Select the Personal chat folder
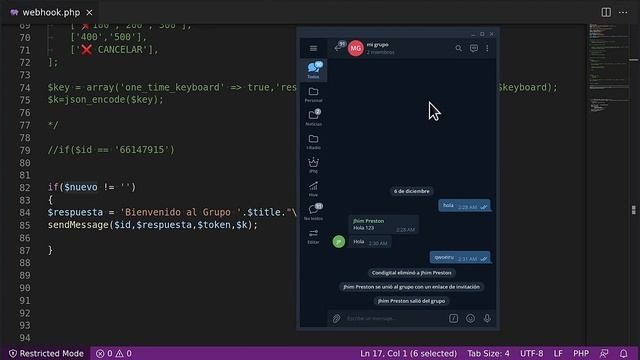 pyautogui.click(x=313, y=94)
